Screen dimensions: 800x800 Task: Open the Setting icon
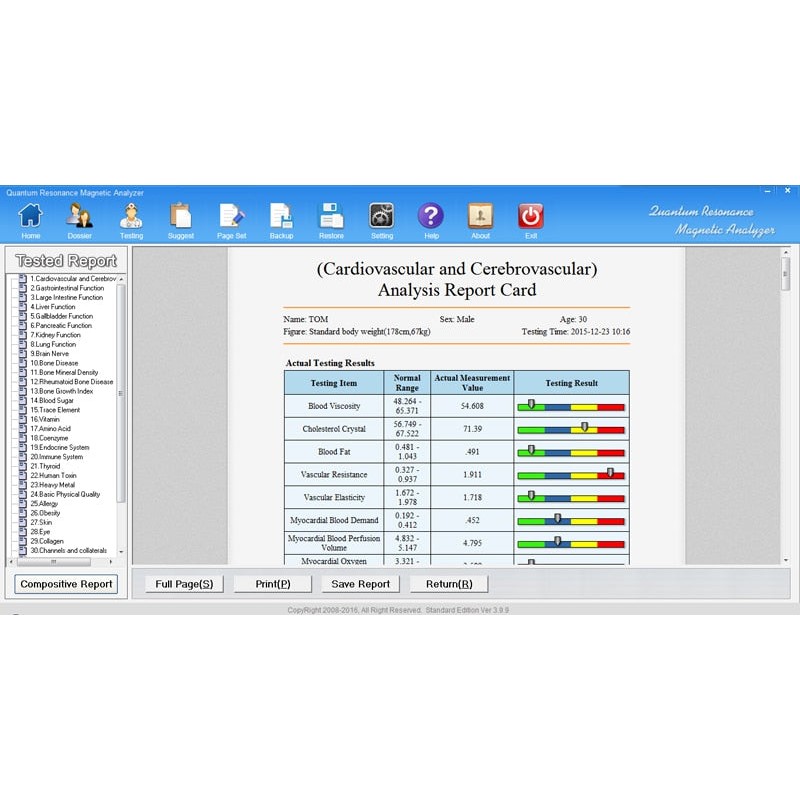[x=381, y=216]
